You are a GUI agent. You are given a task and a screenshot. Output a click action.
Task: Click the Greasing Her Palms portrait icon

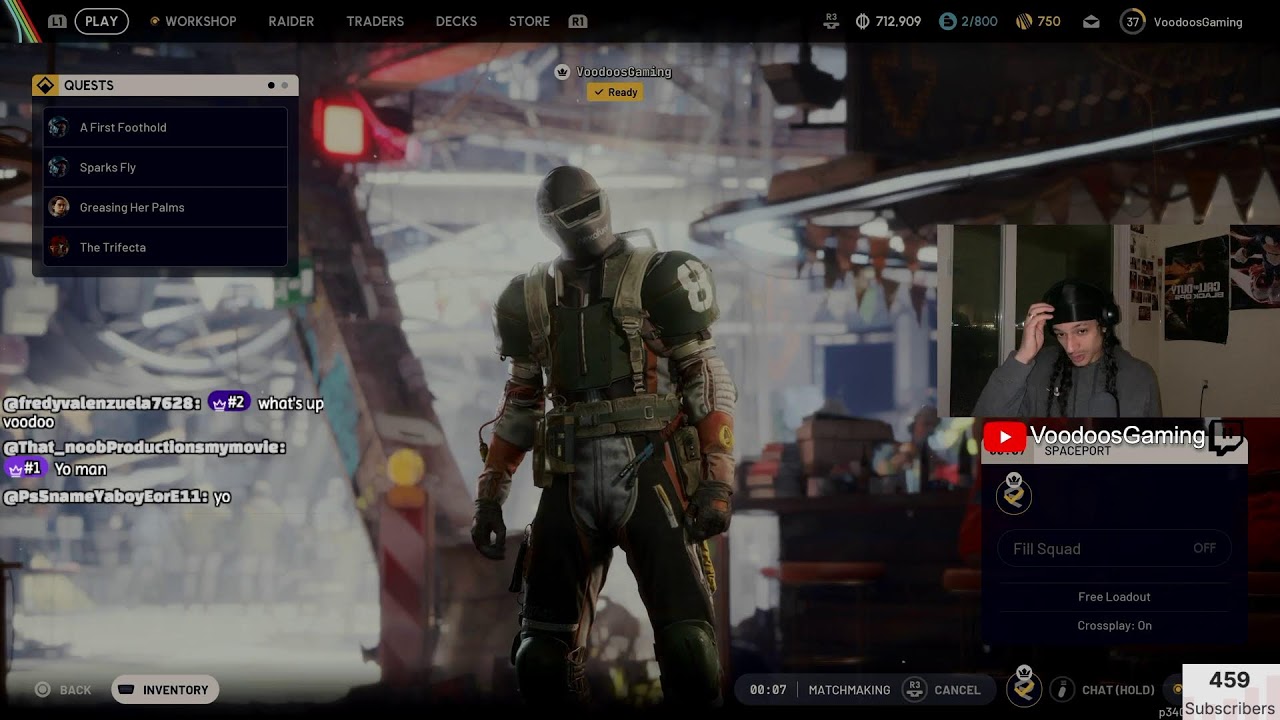(59, 207)
